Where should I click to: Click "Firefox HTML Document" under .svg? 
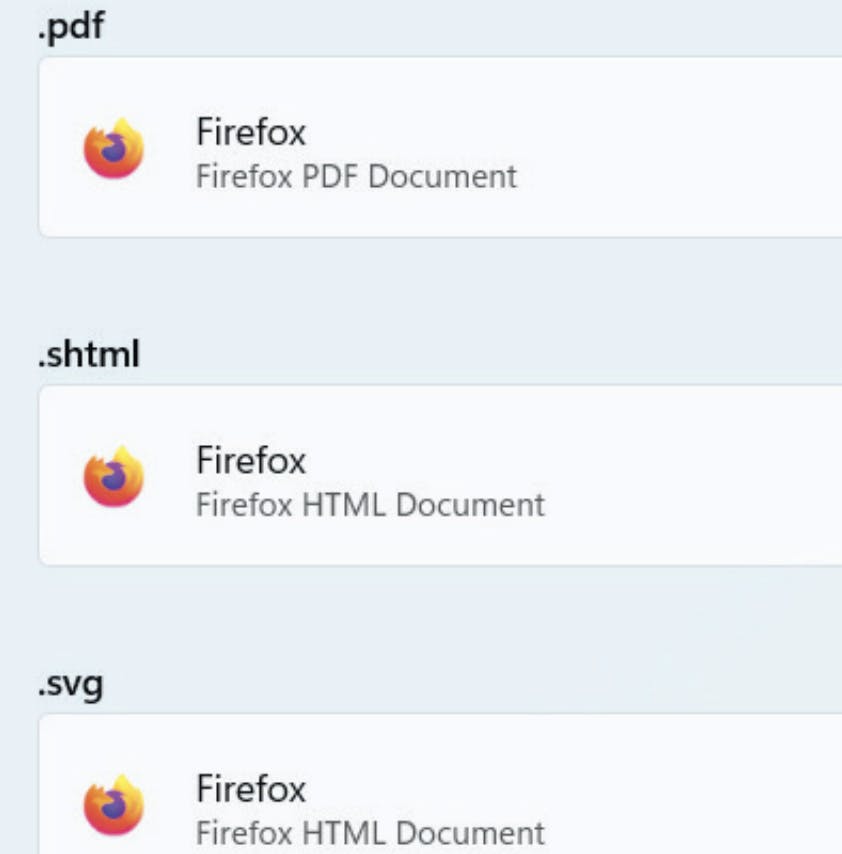(x=370, y=833)
